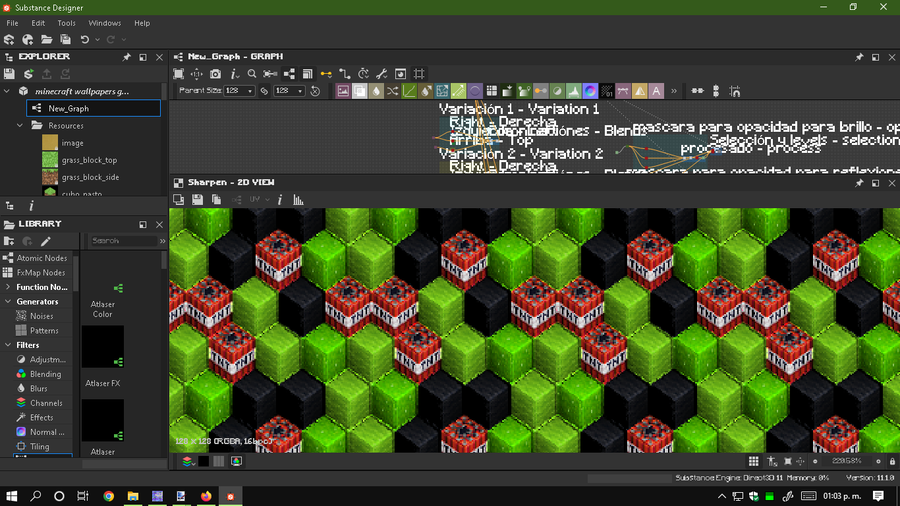Add a Levels histogram node
900x506 pixels.
574,91
